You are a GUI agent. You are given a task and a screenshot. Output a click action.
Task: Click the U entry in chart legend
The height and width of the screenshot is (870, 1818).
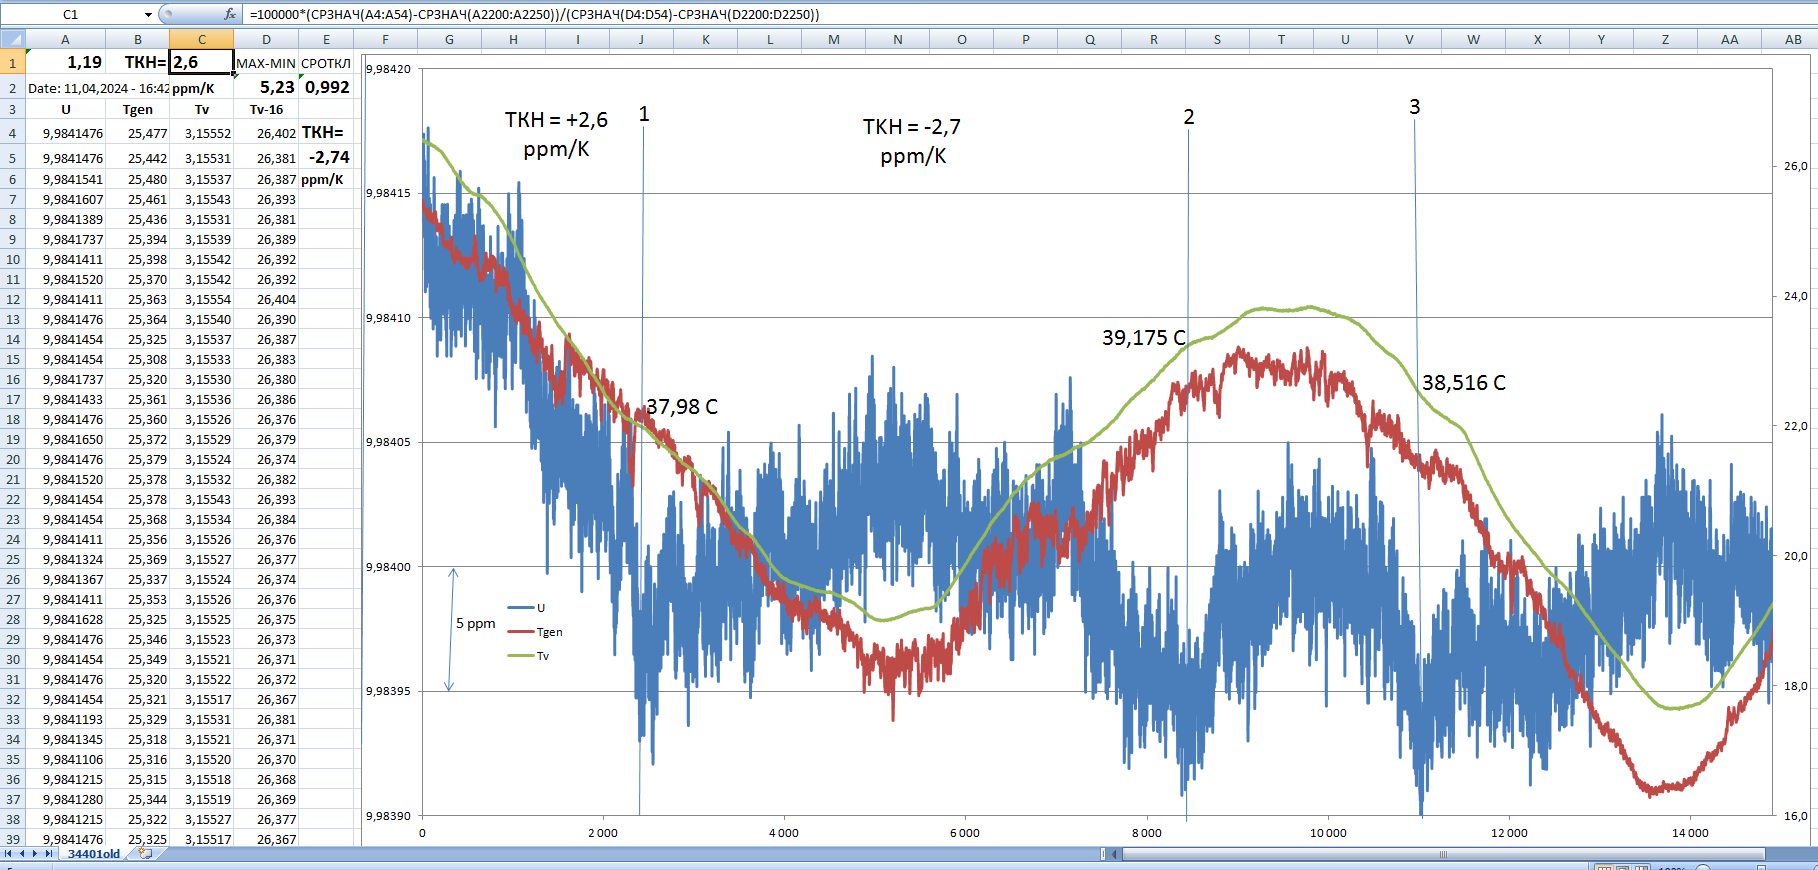click(x=526, y=608)
